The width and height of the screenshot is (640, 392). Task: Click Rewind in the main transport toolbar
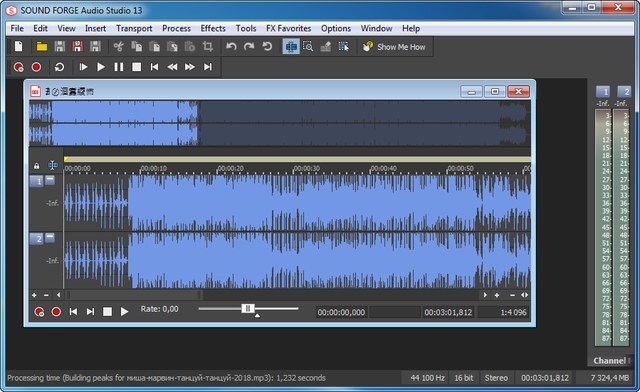(x=172, y=67)
